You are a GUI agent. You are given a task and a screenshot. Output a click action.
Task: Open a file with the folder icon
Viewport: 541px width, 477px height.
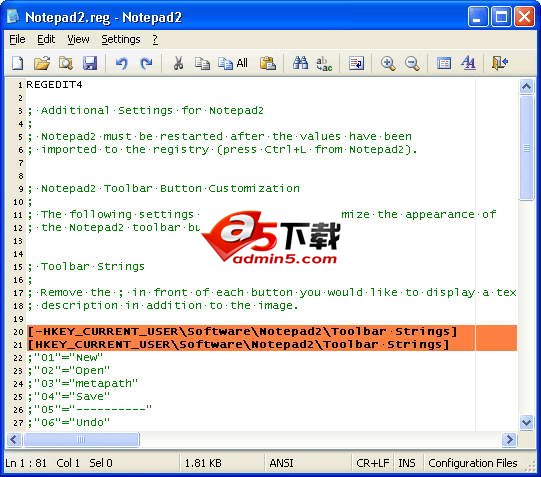point(42,63)
